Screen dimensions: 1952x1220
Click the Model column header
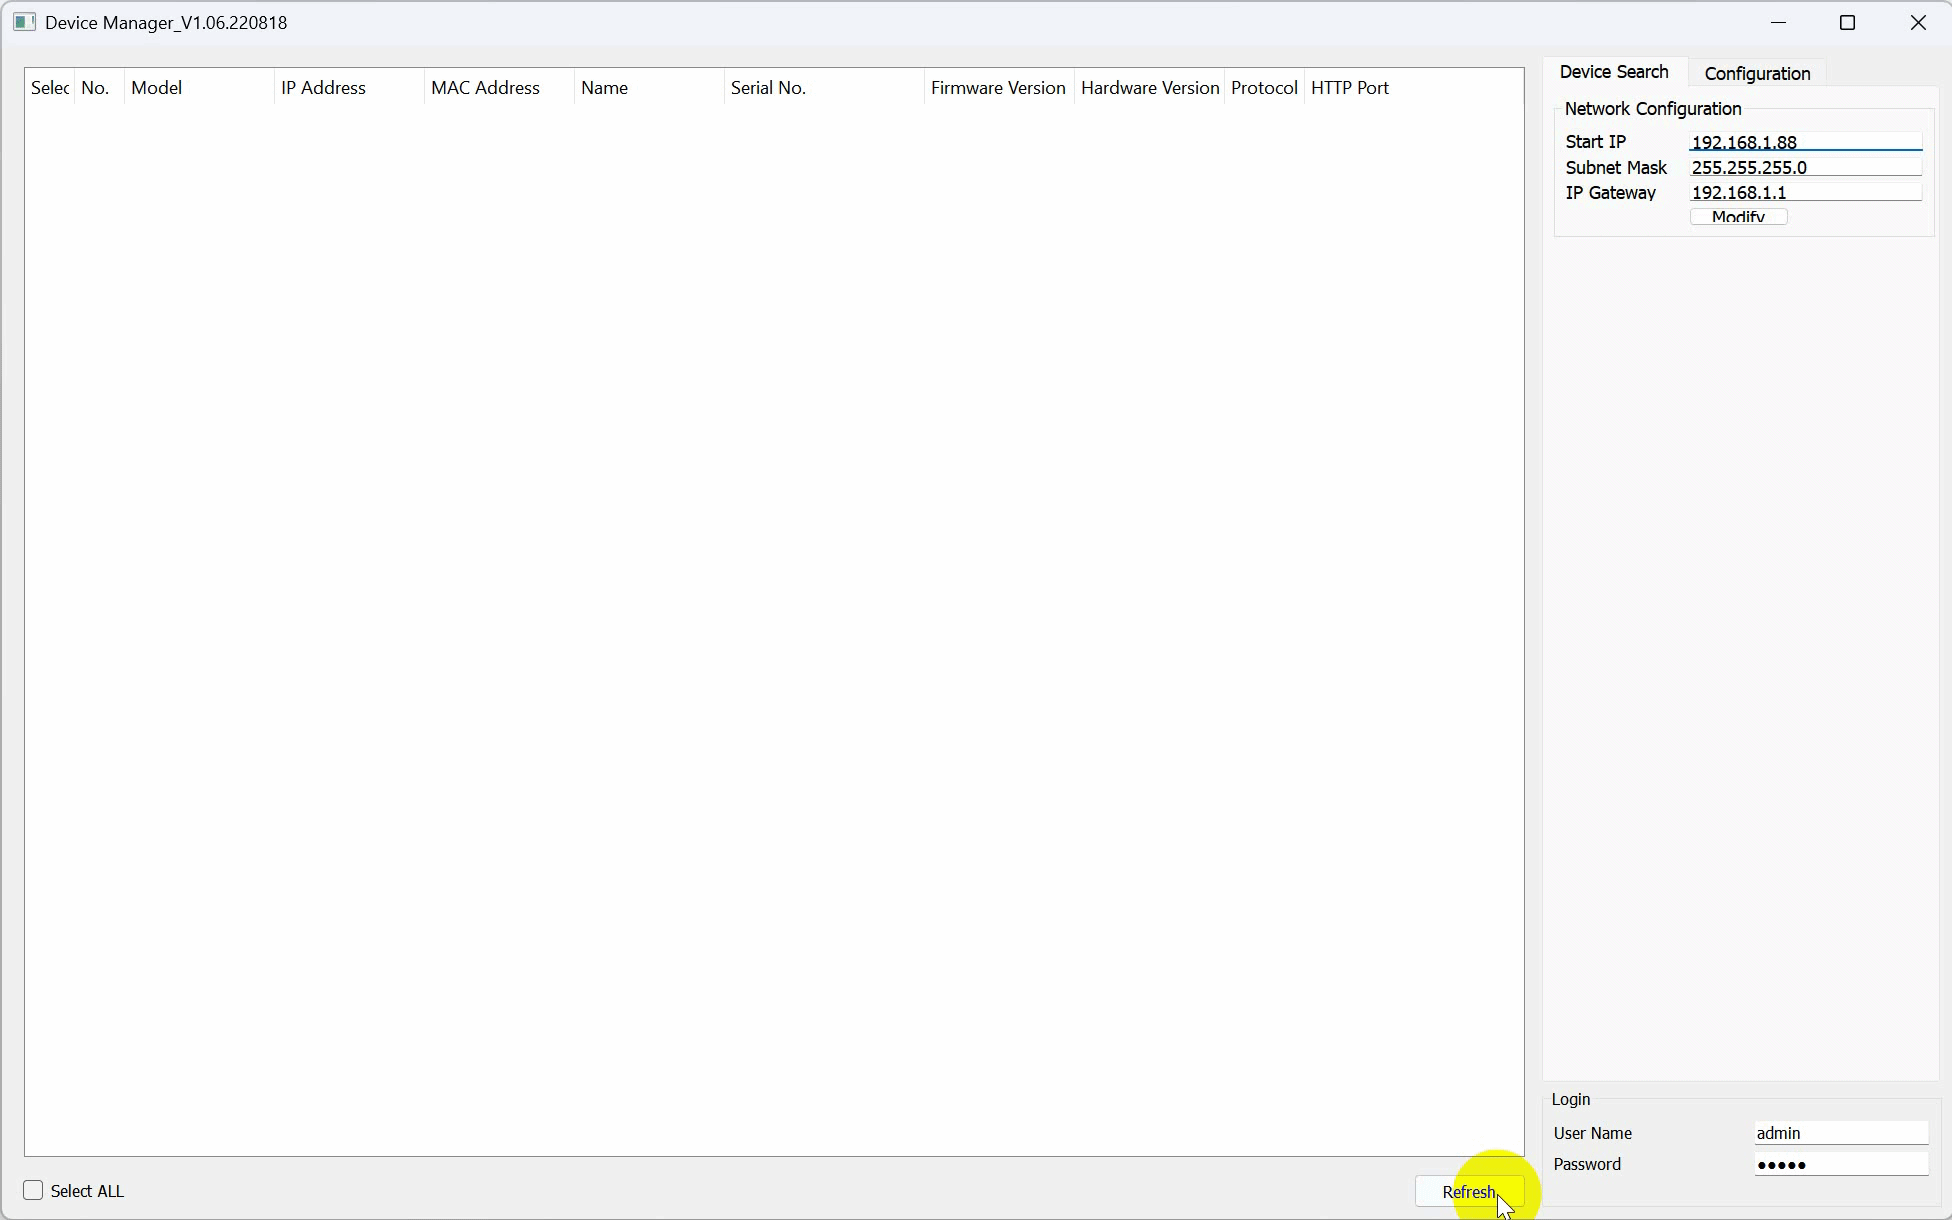157,88
